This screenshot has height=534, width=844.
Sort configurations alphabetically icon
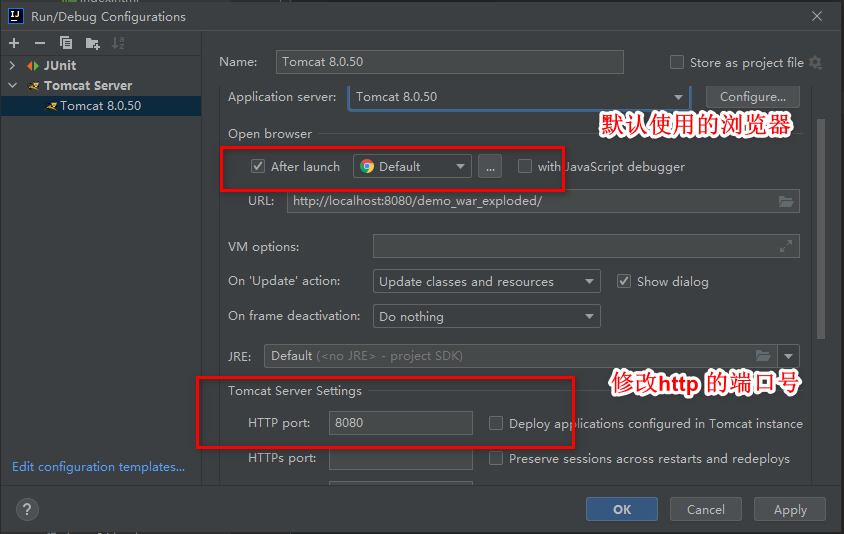pyautogui.click(x=118, y=43)
